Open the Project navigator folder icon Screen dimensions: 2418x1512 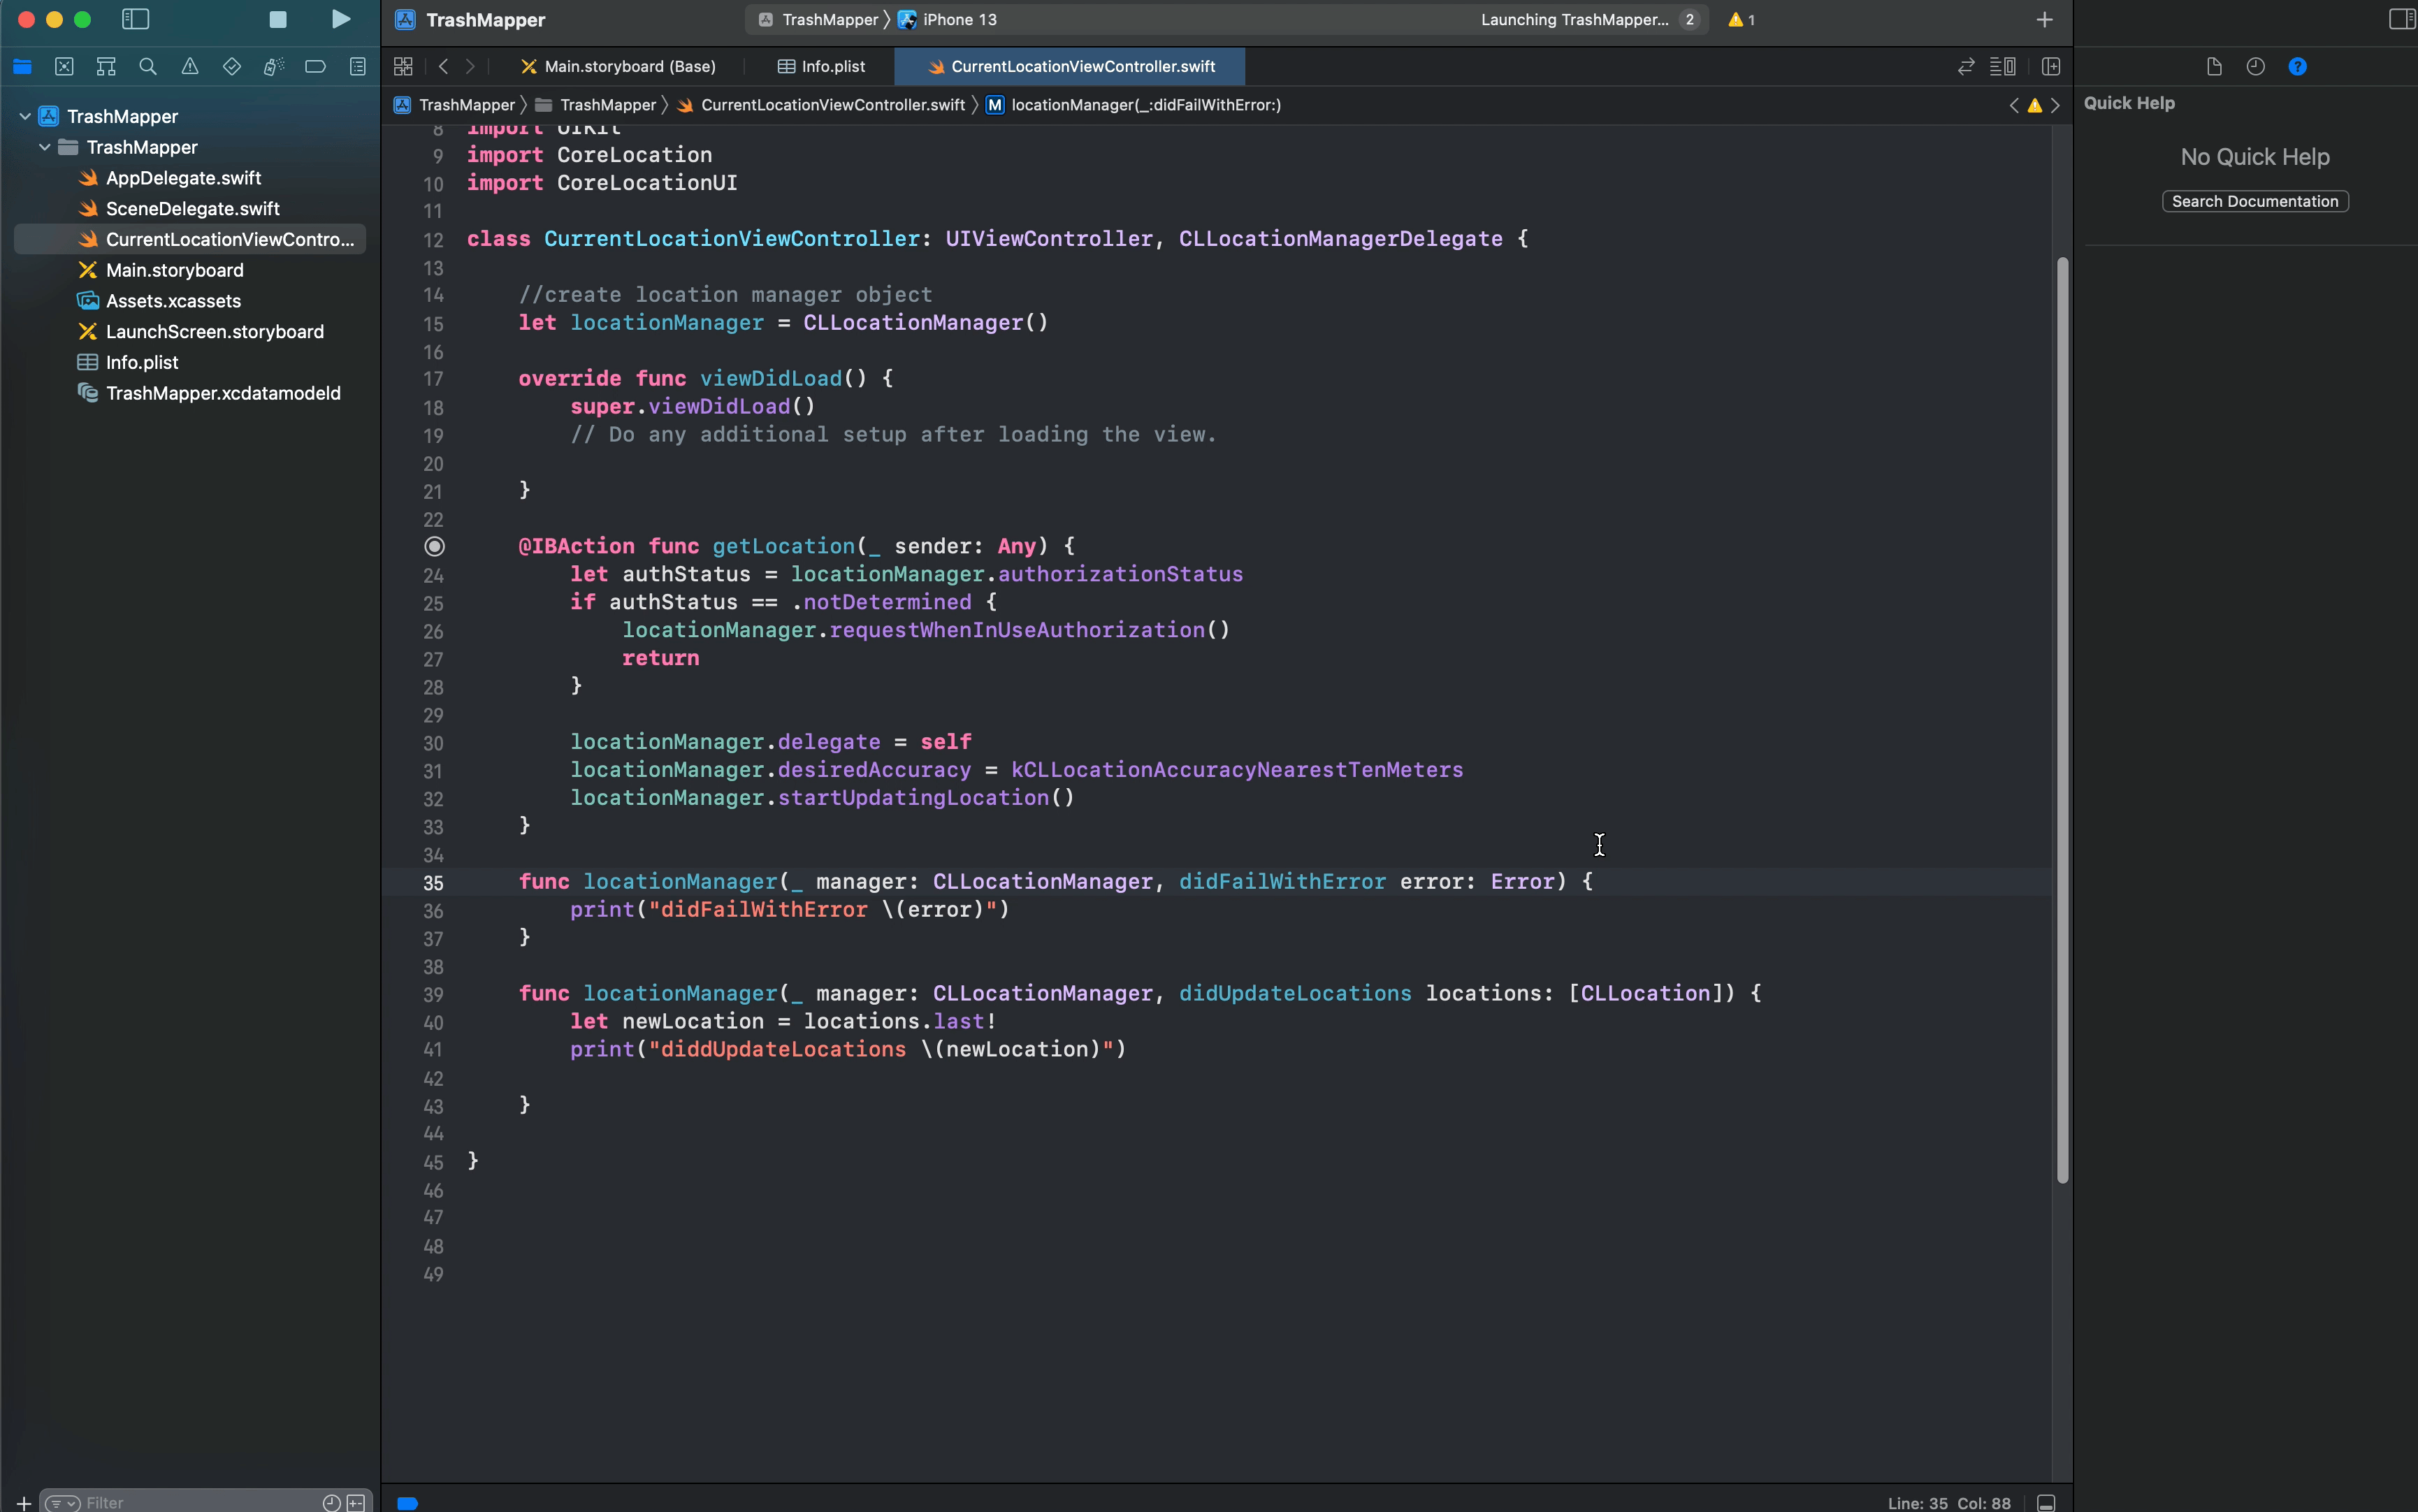(22, 66)
